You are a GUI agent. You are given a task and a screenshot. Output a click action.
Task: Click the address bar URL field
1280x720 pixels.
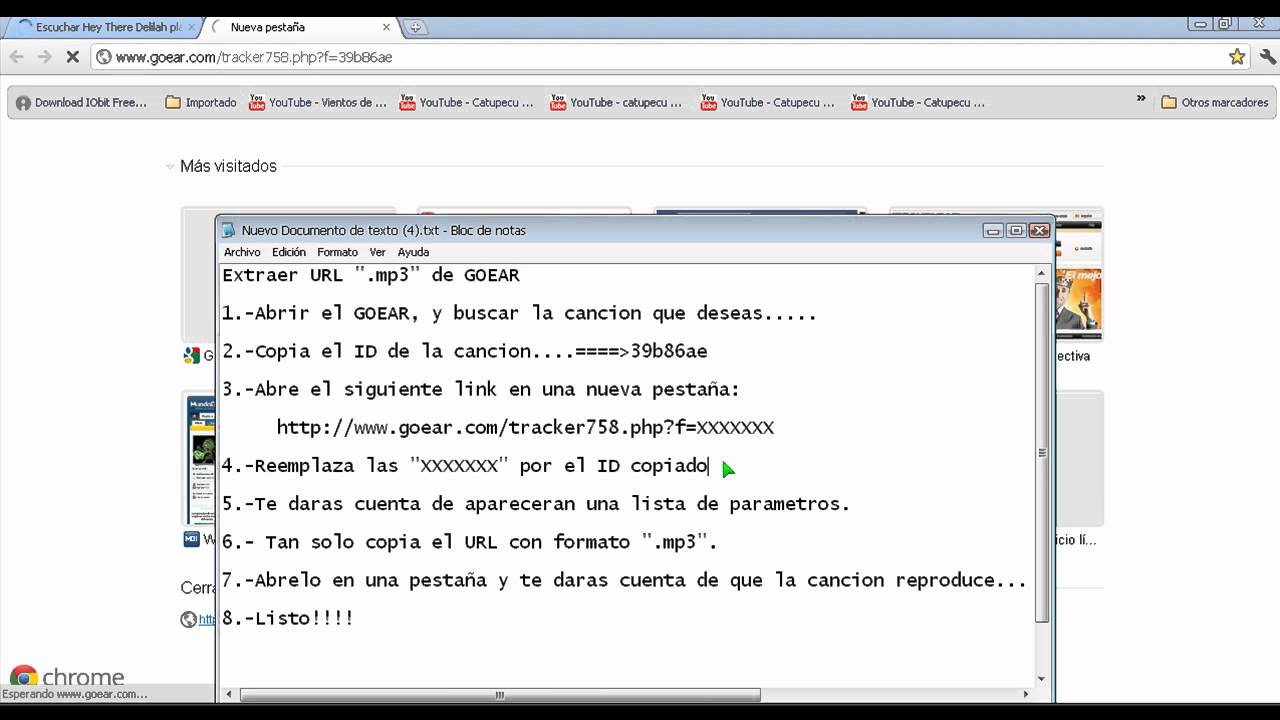[x=660, y=57]
